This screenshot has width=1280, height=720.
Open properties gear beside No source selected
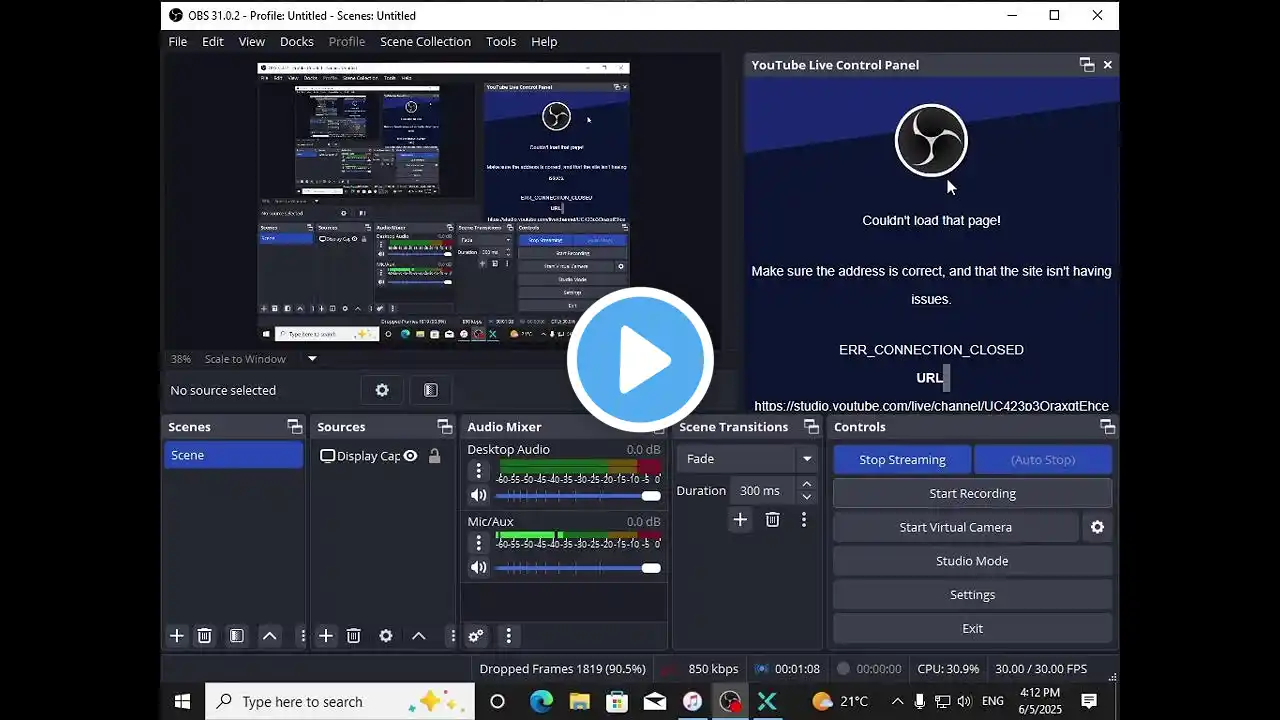click(382, 390)
